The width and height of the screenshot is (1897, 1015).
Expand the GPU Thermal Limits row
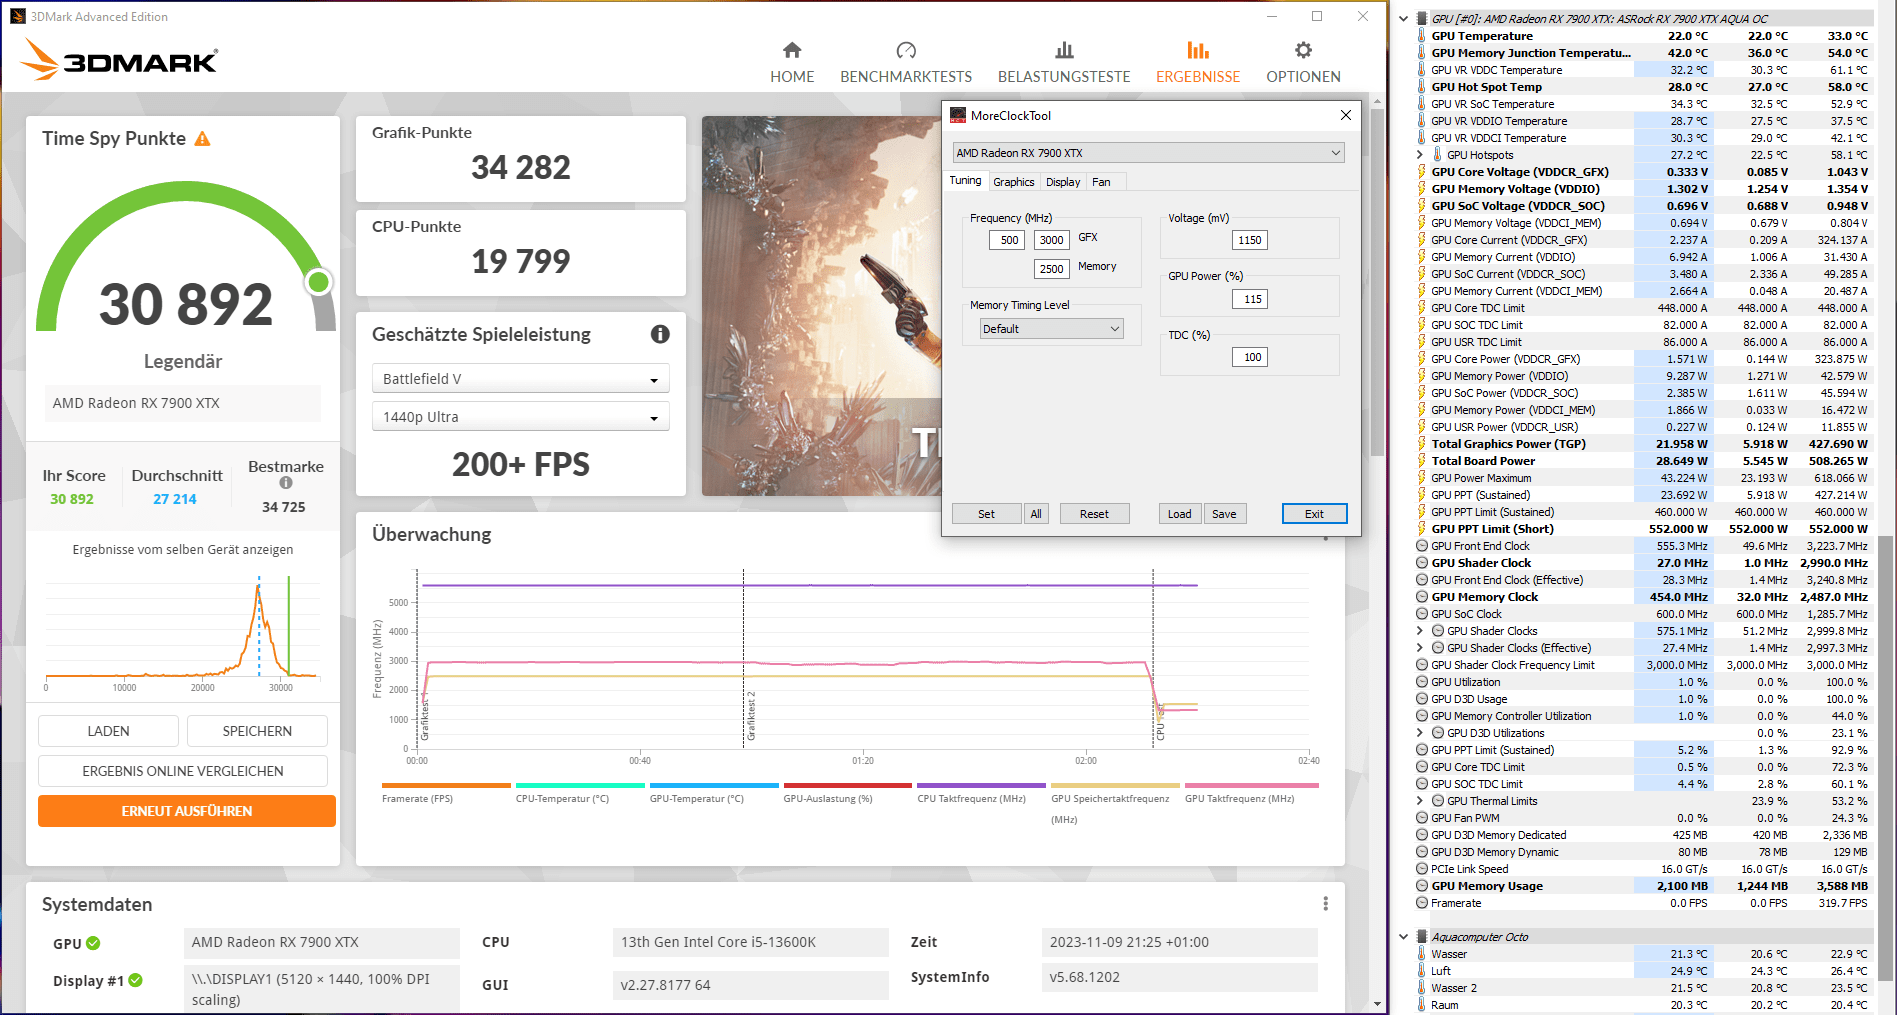1420,801
